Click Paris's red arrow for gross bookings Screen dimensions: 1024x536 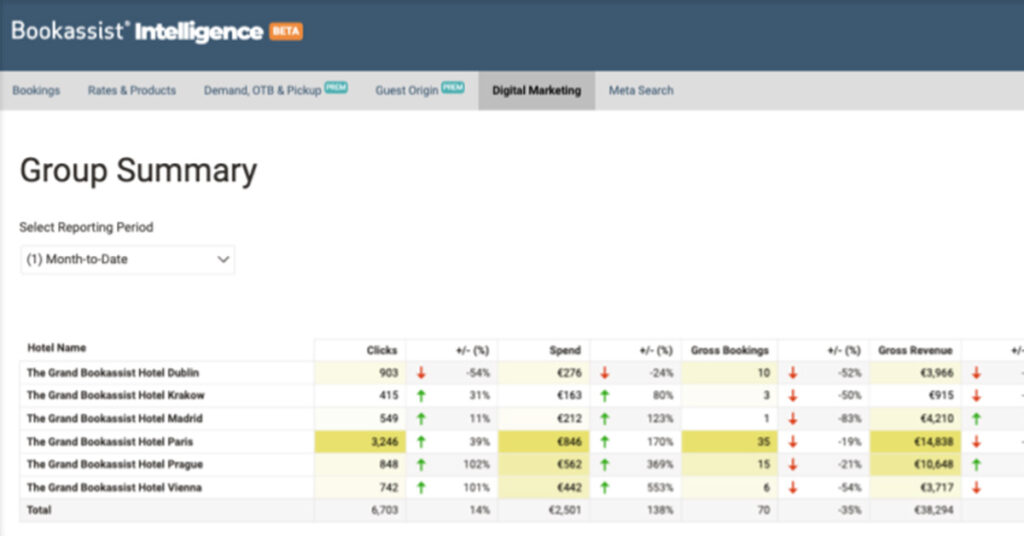pyautogui.click(x=793, y=442)
